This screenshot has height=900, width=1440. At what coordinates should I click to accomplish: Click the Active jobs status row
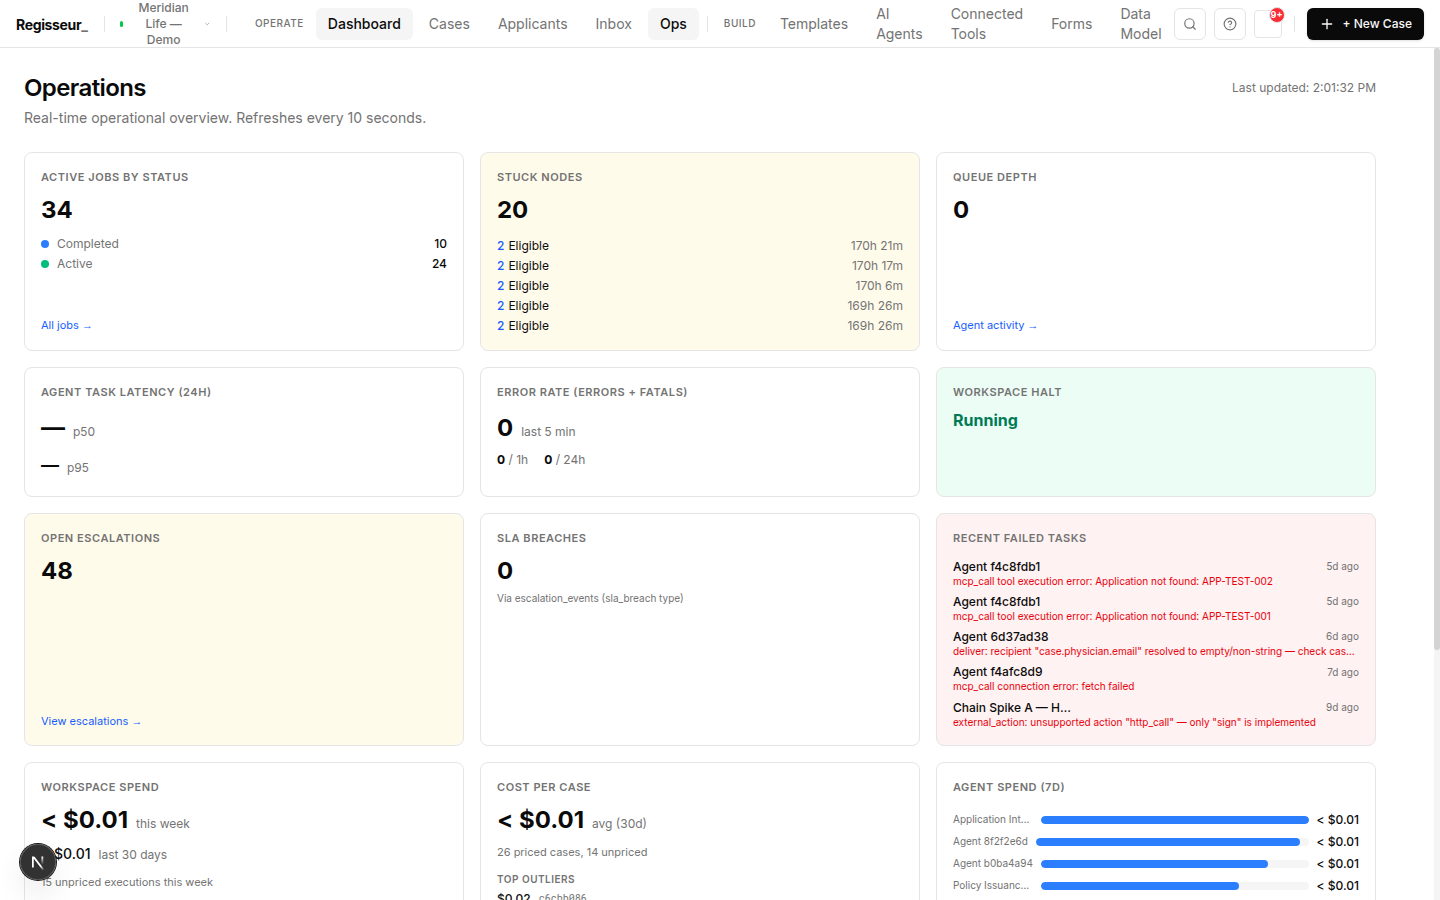click(244, 264)
